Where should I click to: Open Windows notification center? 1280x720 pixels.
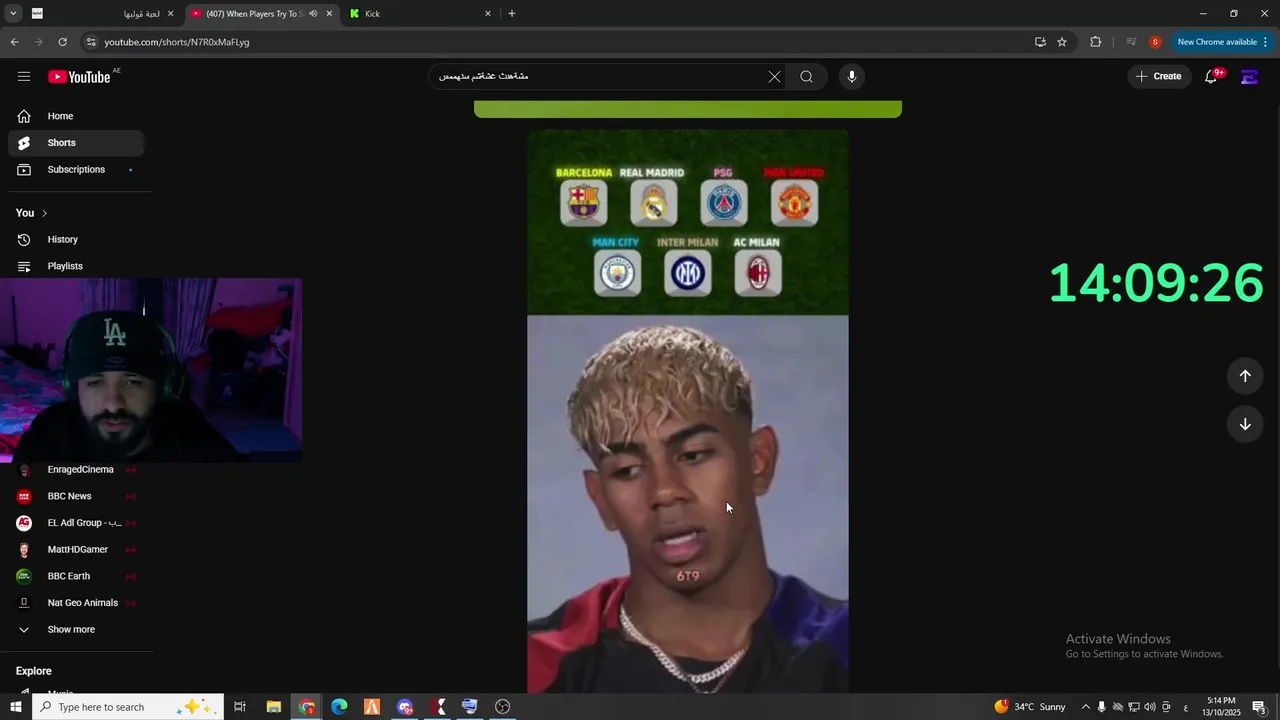[1259, 707]
